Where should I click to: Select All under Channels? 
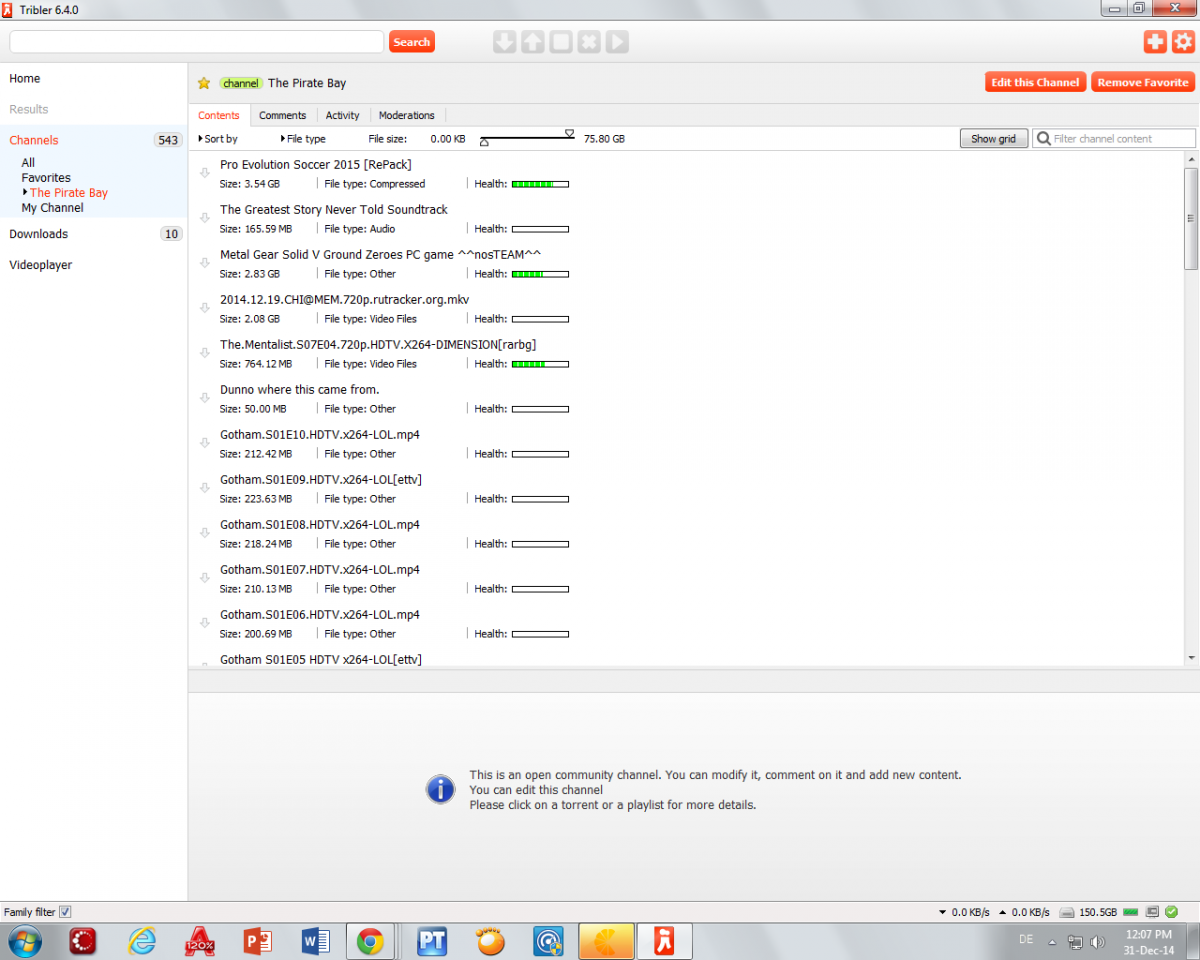(x=28, y=163)
